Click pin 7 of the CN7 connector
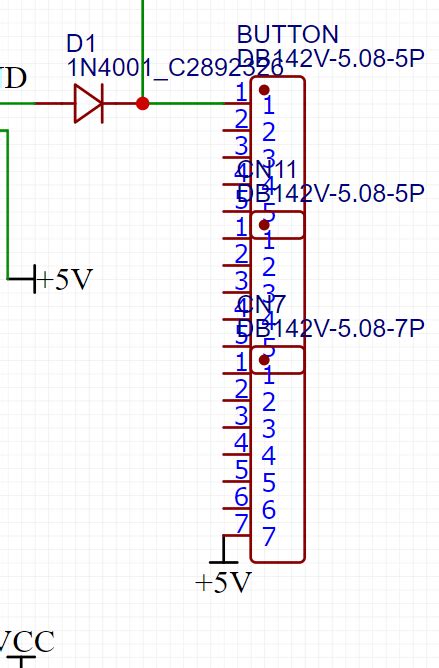Viewport: 439px width, 668px height. [237, 536]
